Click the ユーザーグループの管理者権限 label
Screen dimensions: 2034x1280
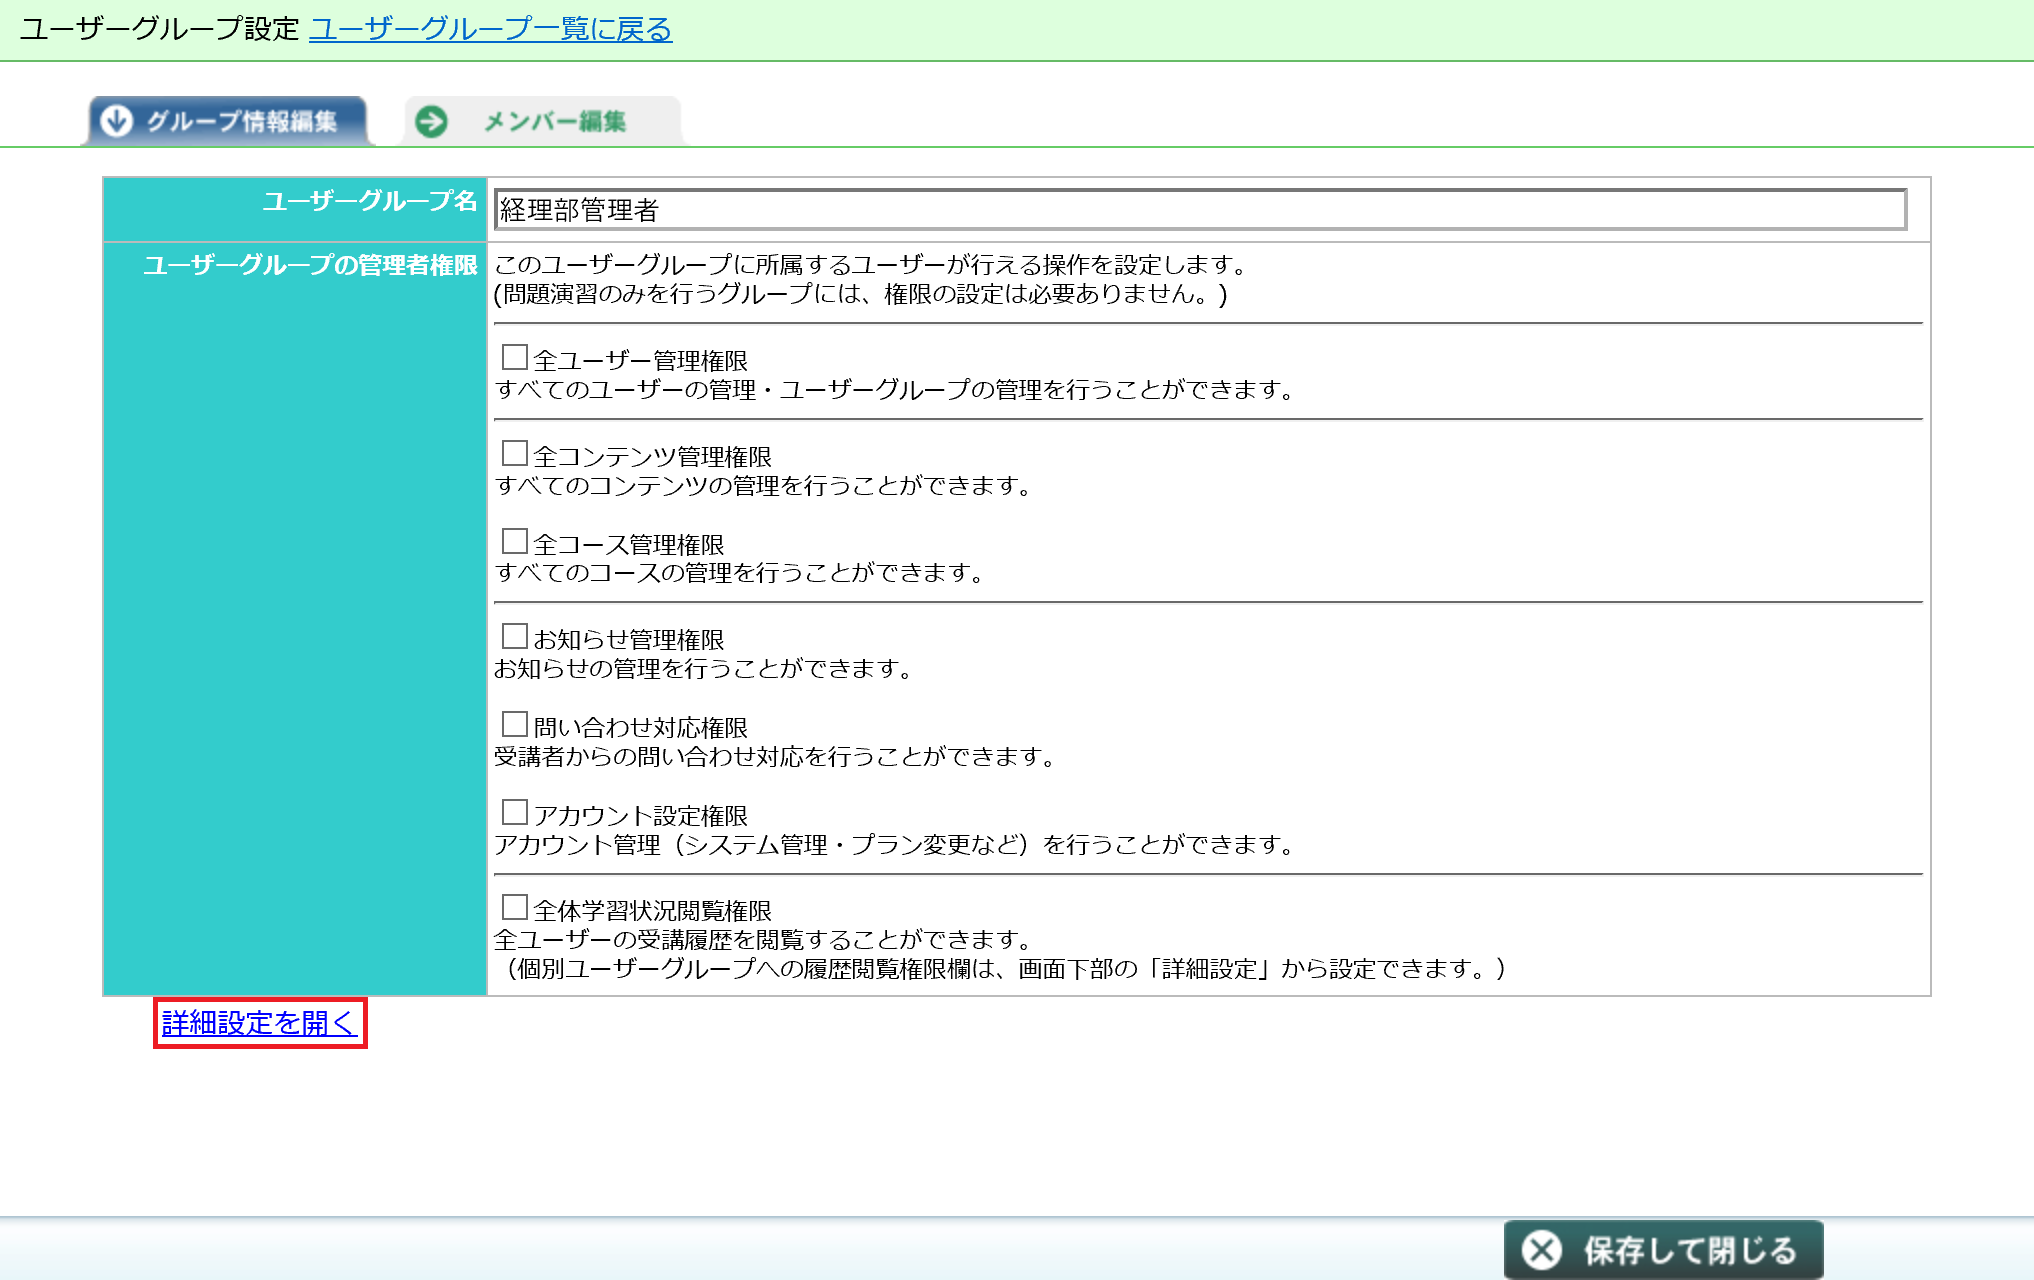click(x=311, y=265)
